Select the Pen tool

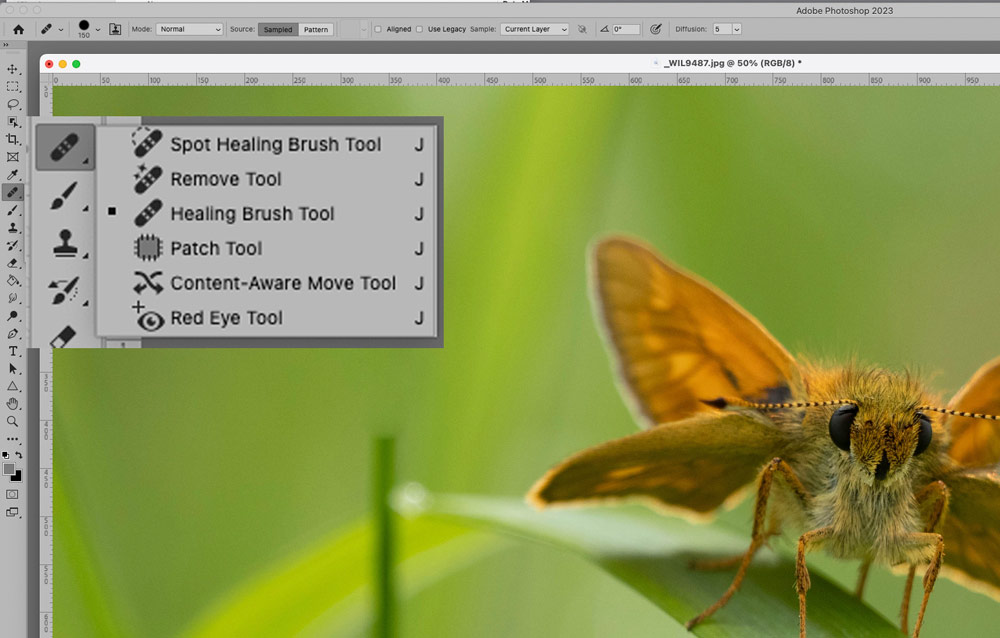pyautogui.click(x=12, y=334)
